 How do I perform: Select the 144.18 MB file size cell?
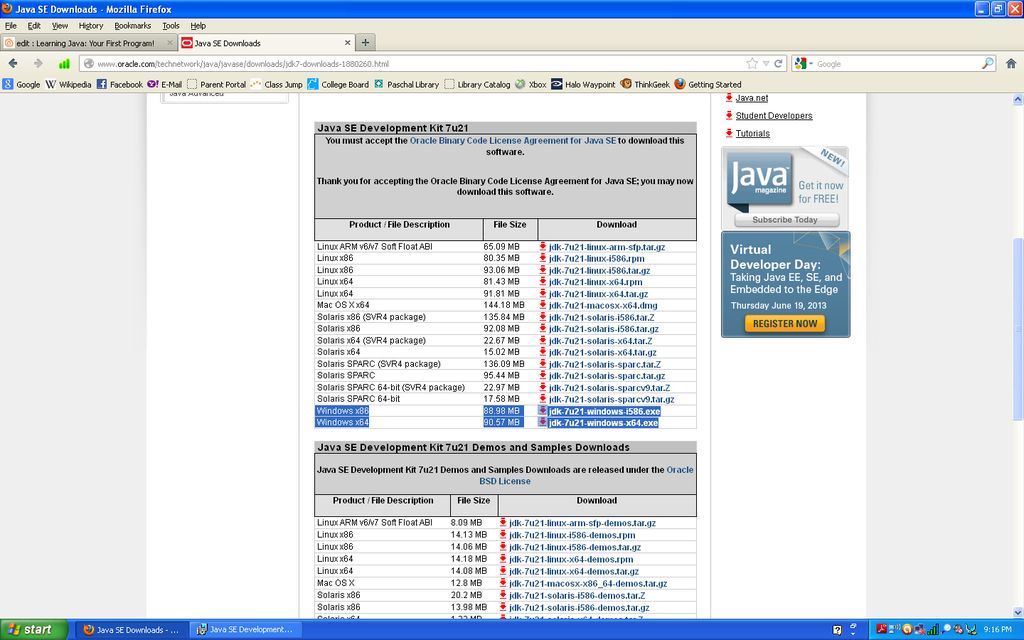coord(504,305)
